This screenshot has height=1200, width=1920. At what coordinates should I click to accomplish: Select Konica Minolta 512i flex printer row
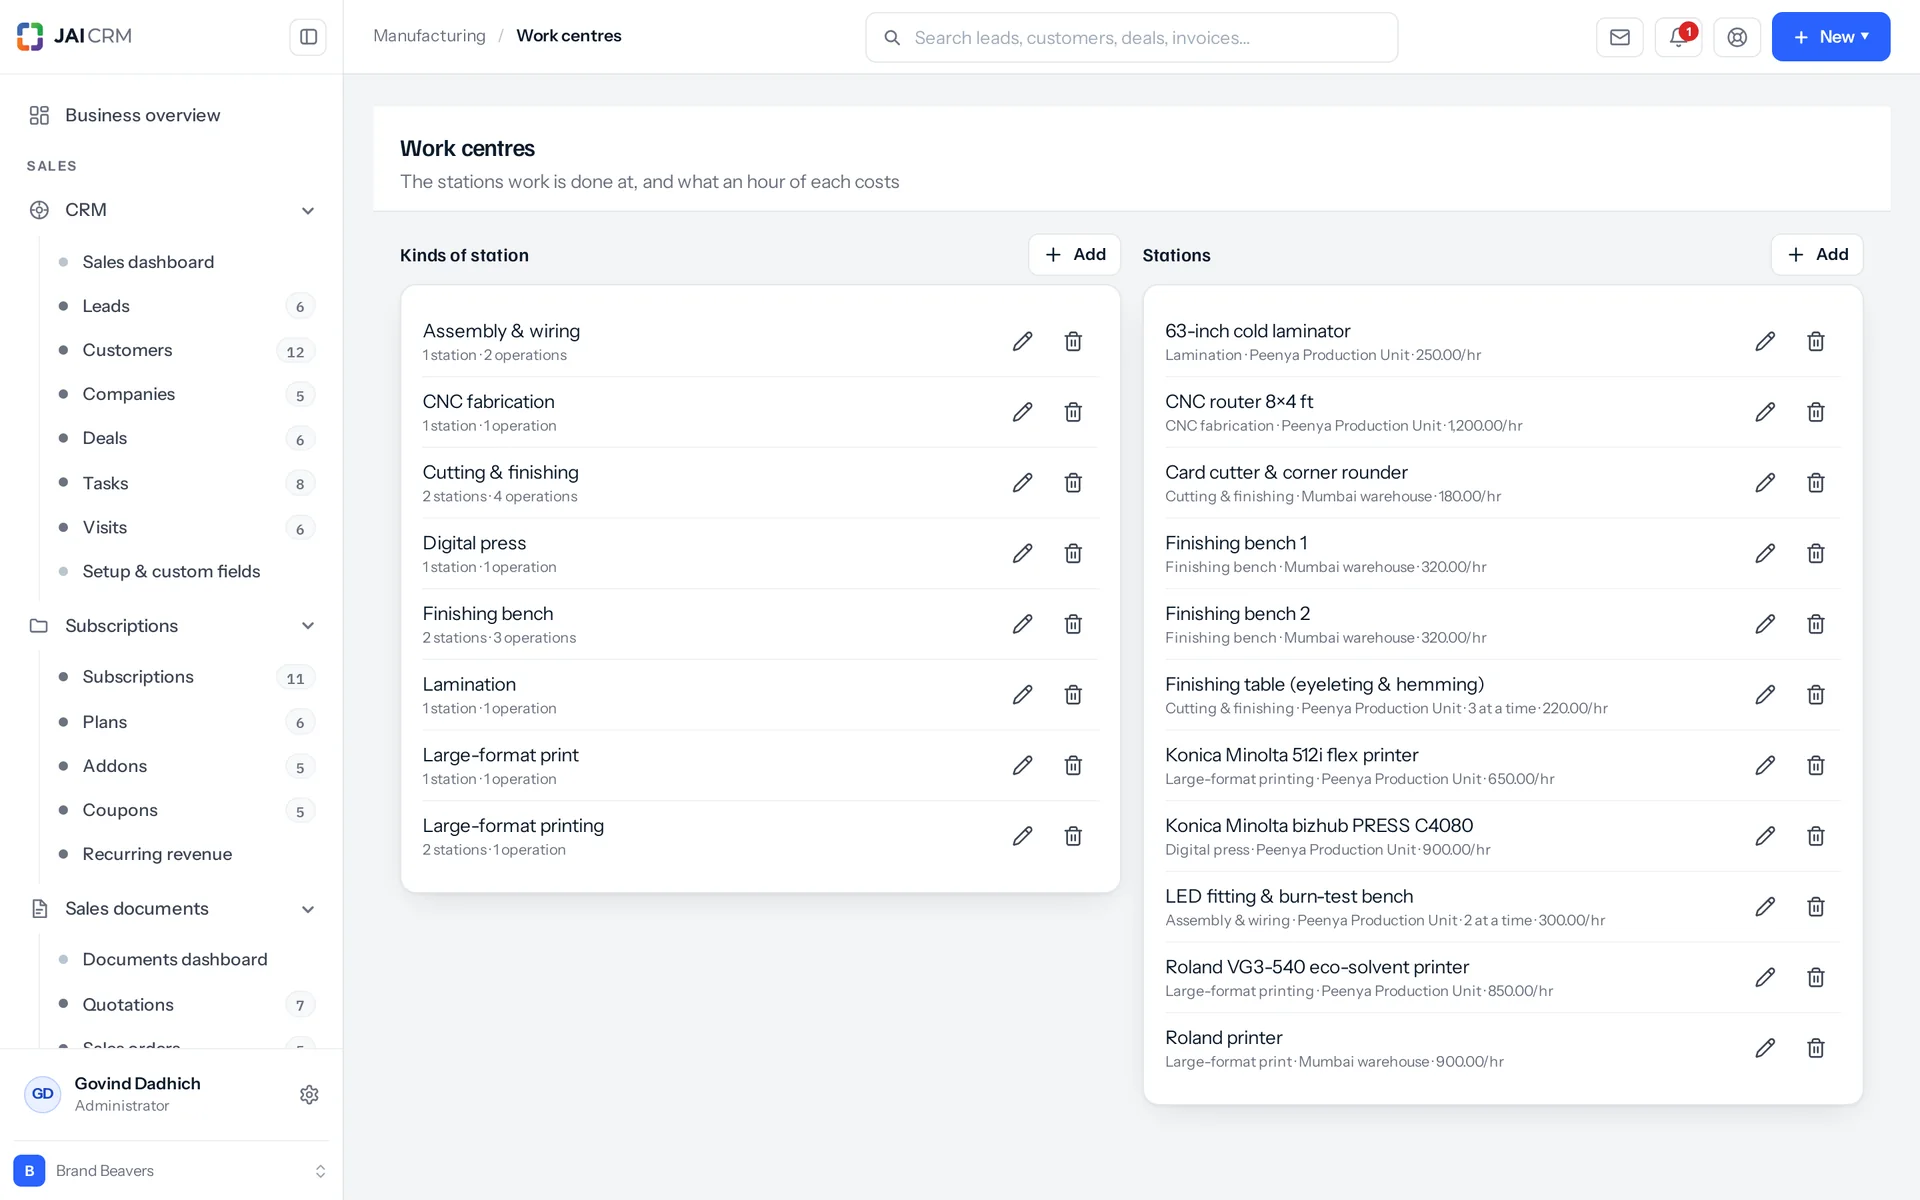pos(1502,766)
